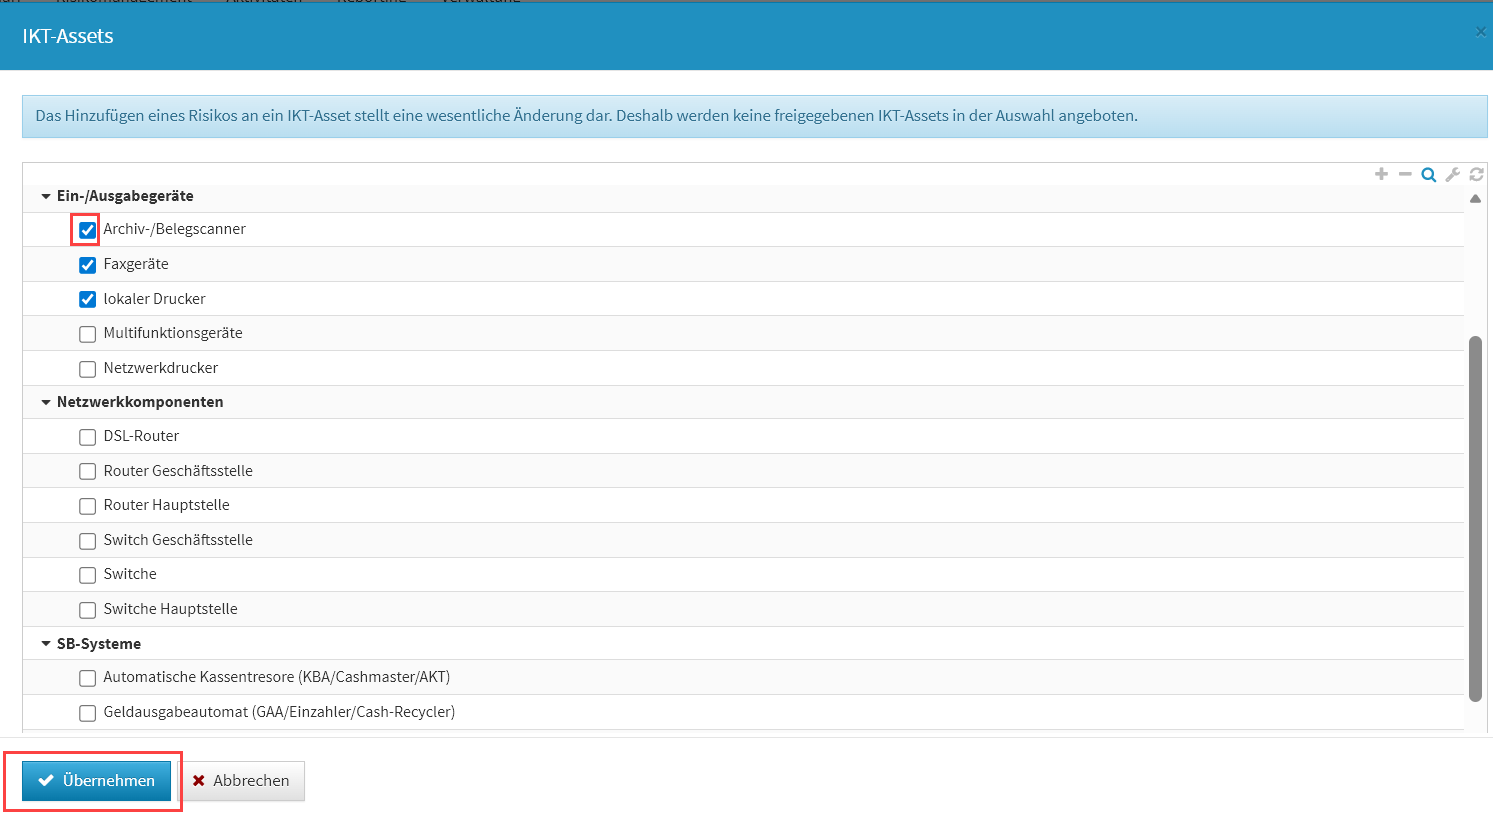Uncheck the Archiv-/Belegscanner checkbox
Screen dimensions: 1493x822
(x=88, y=230)
